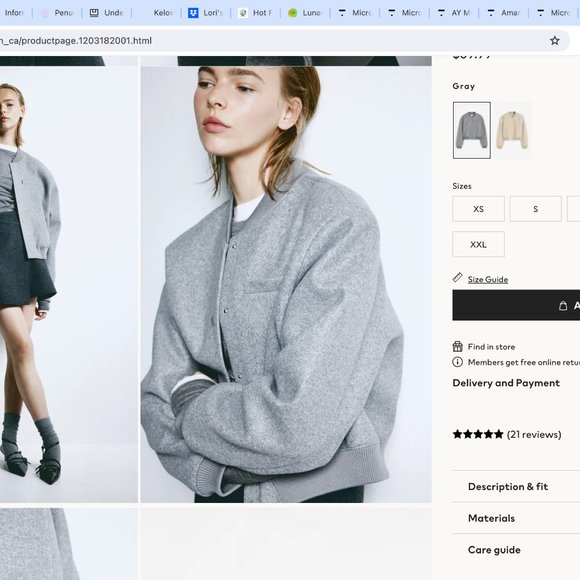Open the close-up gray jacket photo

click(x=286, y=284)
